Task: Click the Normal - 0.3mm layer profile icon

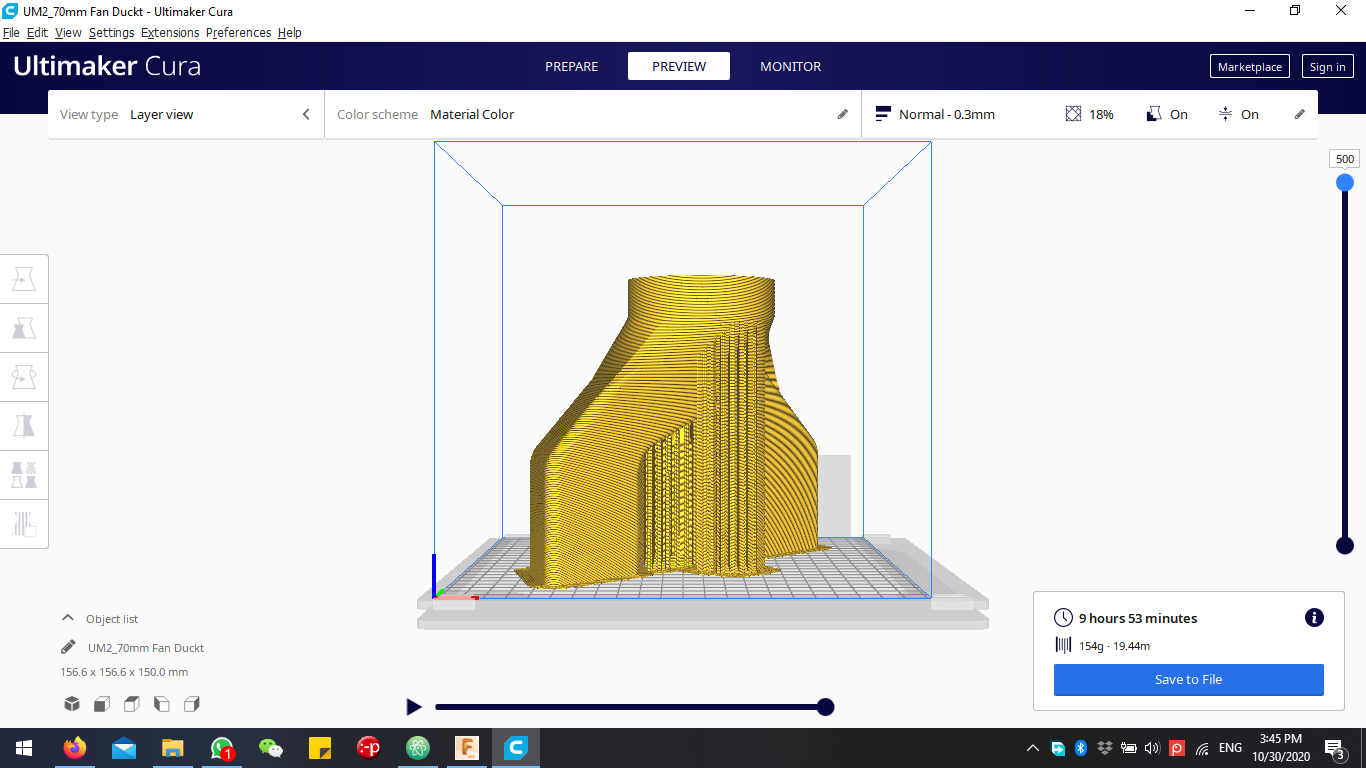Action: (x=883, y=114)
